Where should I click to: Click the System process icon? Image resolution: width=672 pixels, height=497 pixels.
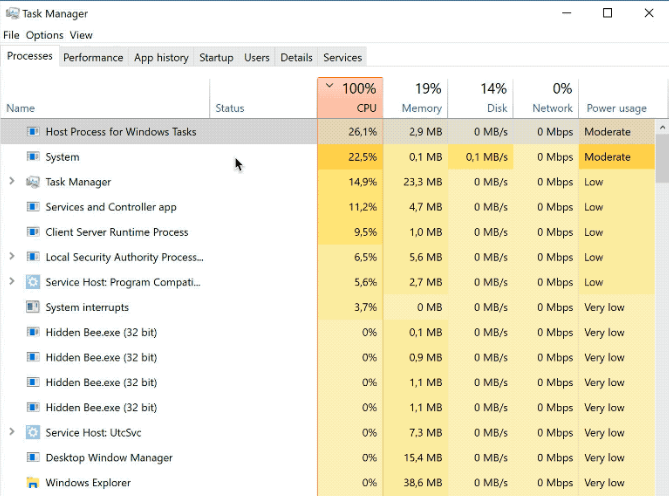[x=33, y=157]
